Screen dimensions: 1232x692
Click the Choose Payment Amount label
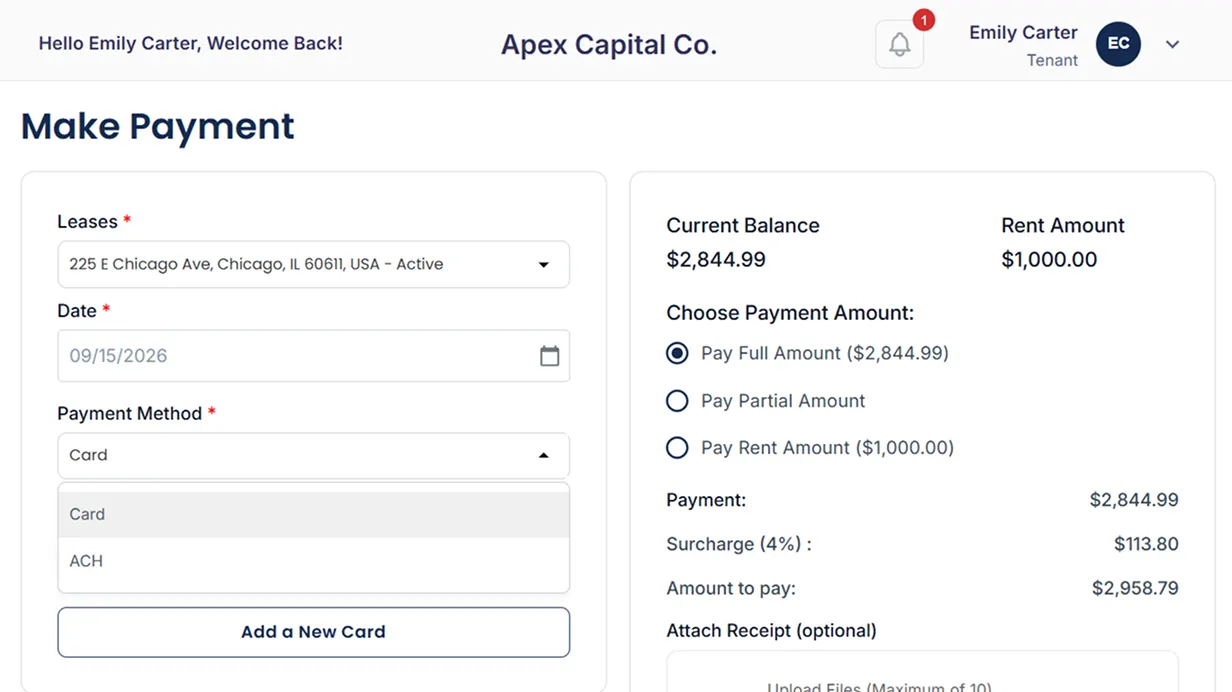[x=790, y=313]
